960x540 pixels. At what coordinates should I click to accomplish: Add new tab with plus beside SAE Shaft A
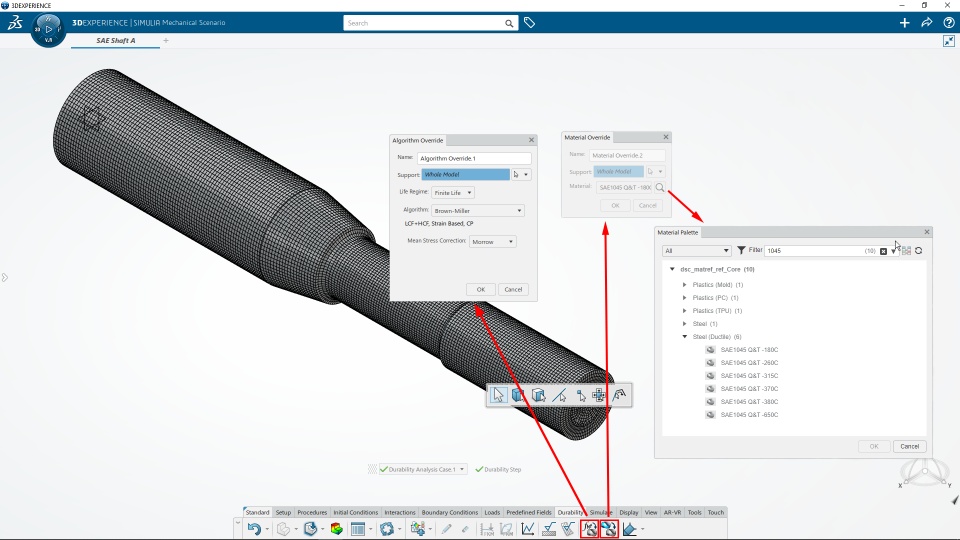click(x=166, y=40)
